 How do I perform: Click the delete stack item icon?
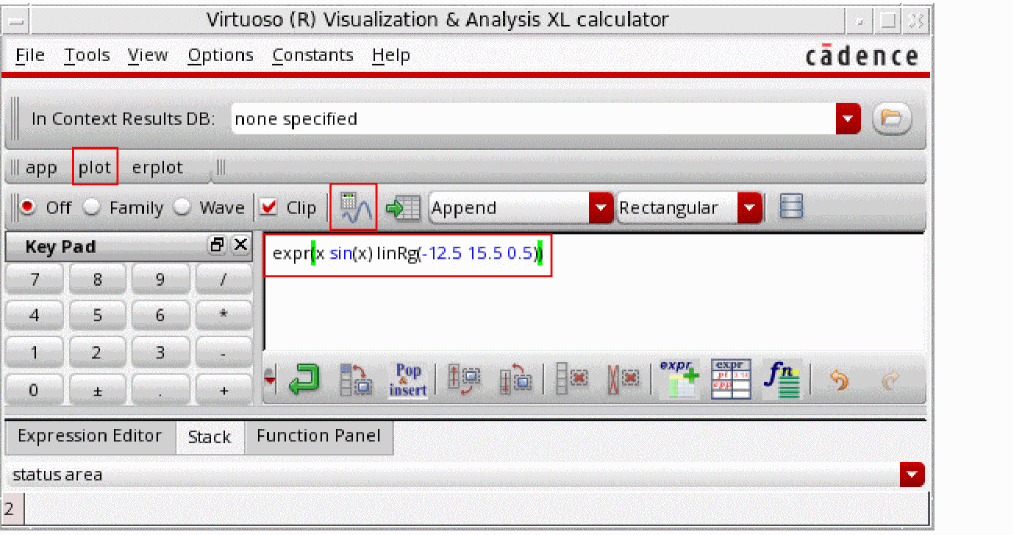point(572,379)
